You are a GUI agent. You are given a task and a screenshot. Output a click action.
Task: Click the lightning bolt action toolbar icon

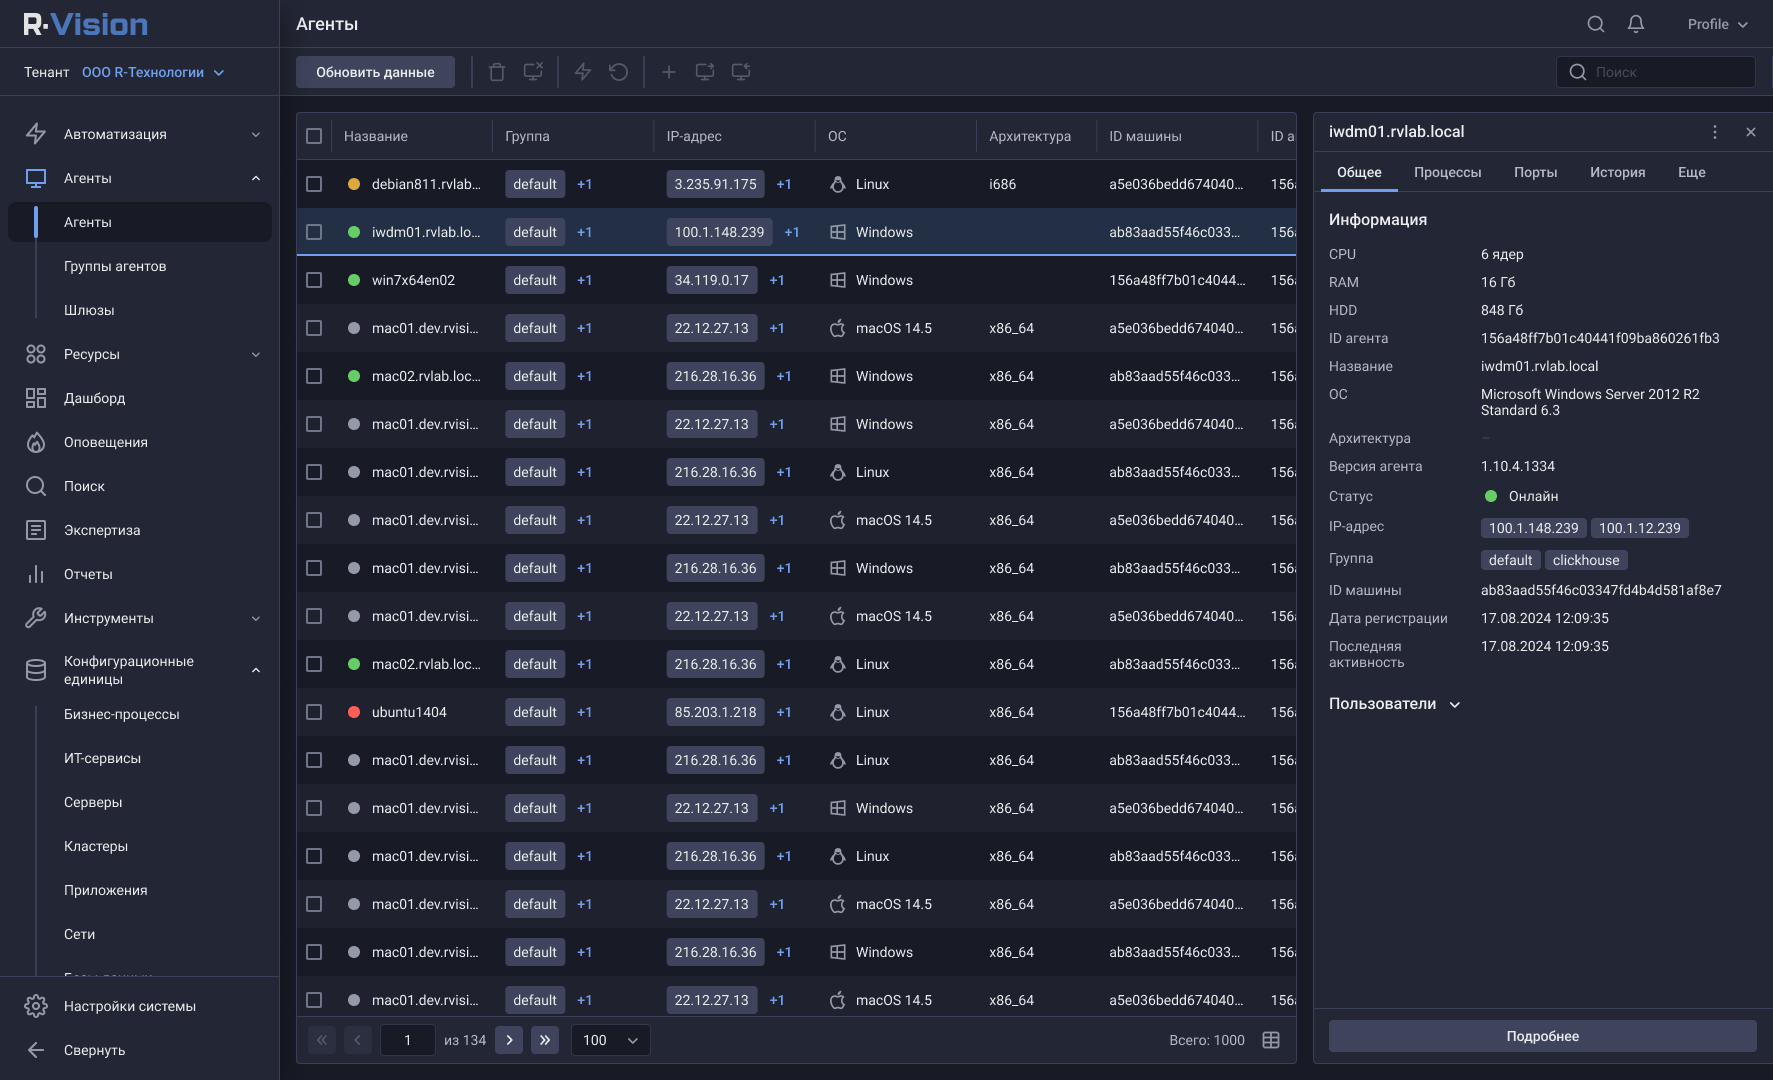583,72
